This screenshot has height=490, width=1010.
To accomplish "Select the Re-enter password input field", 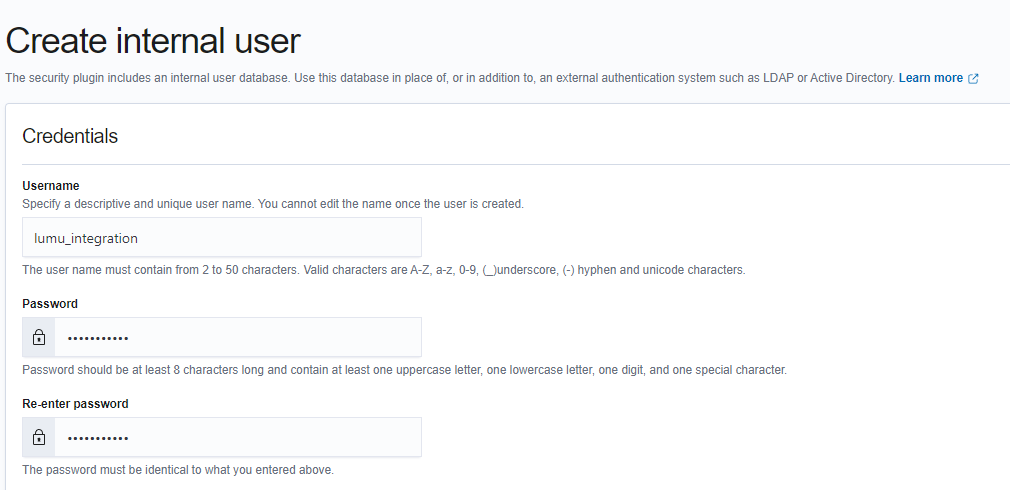I will tap(237, 438).
